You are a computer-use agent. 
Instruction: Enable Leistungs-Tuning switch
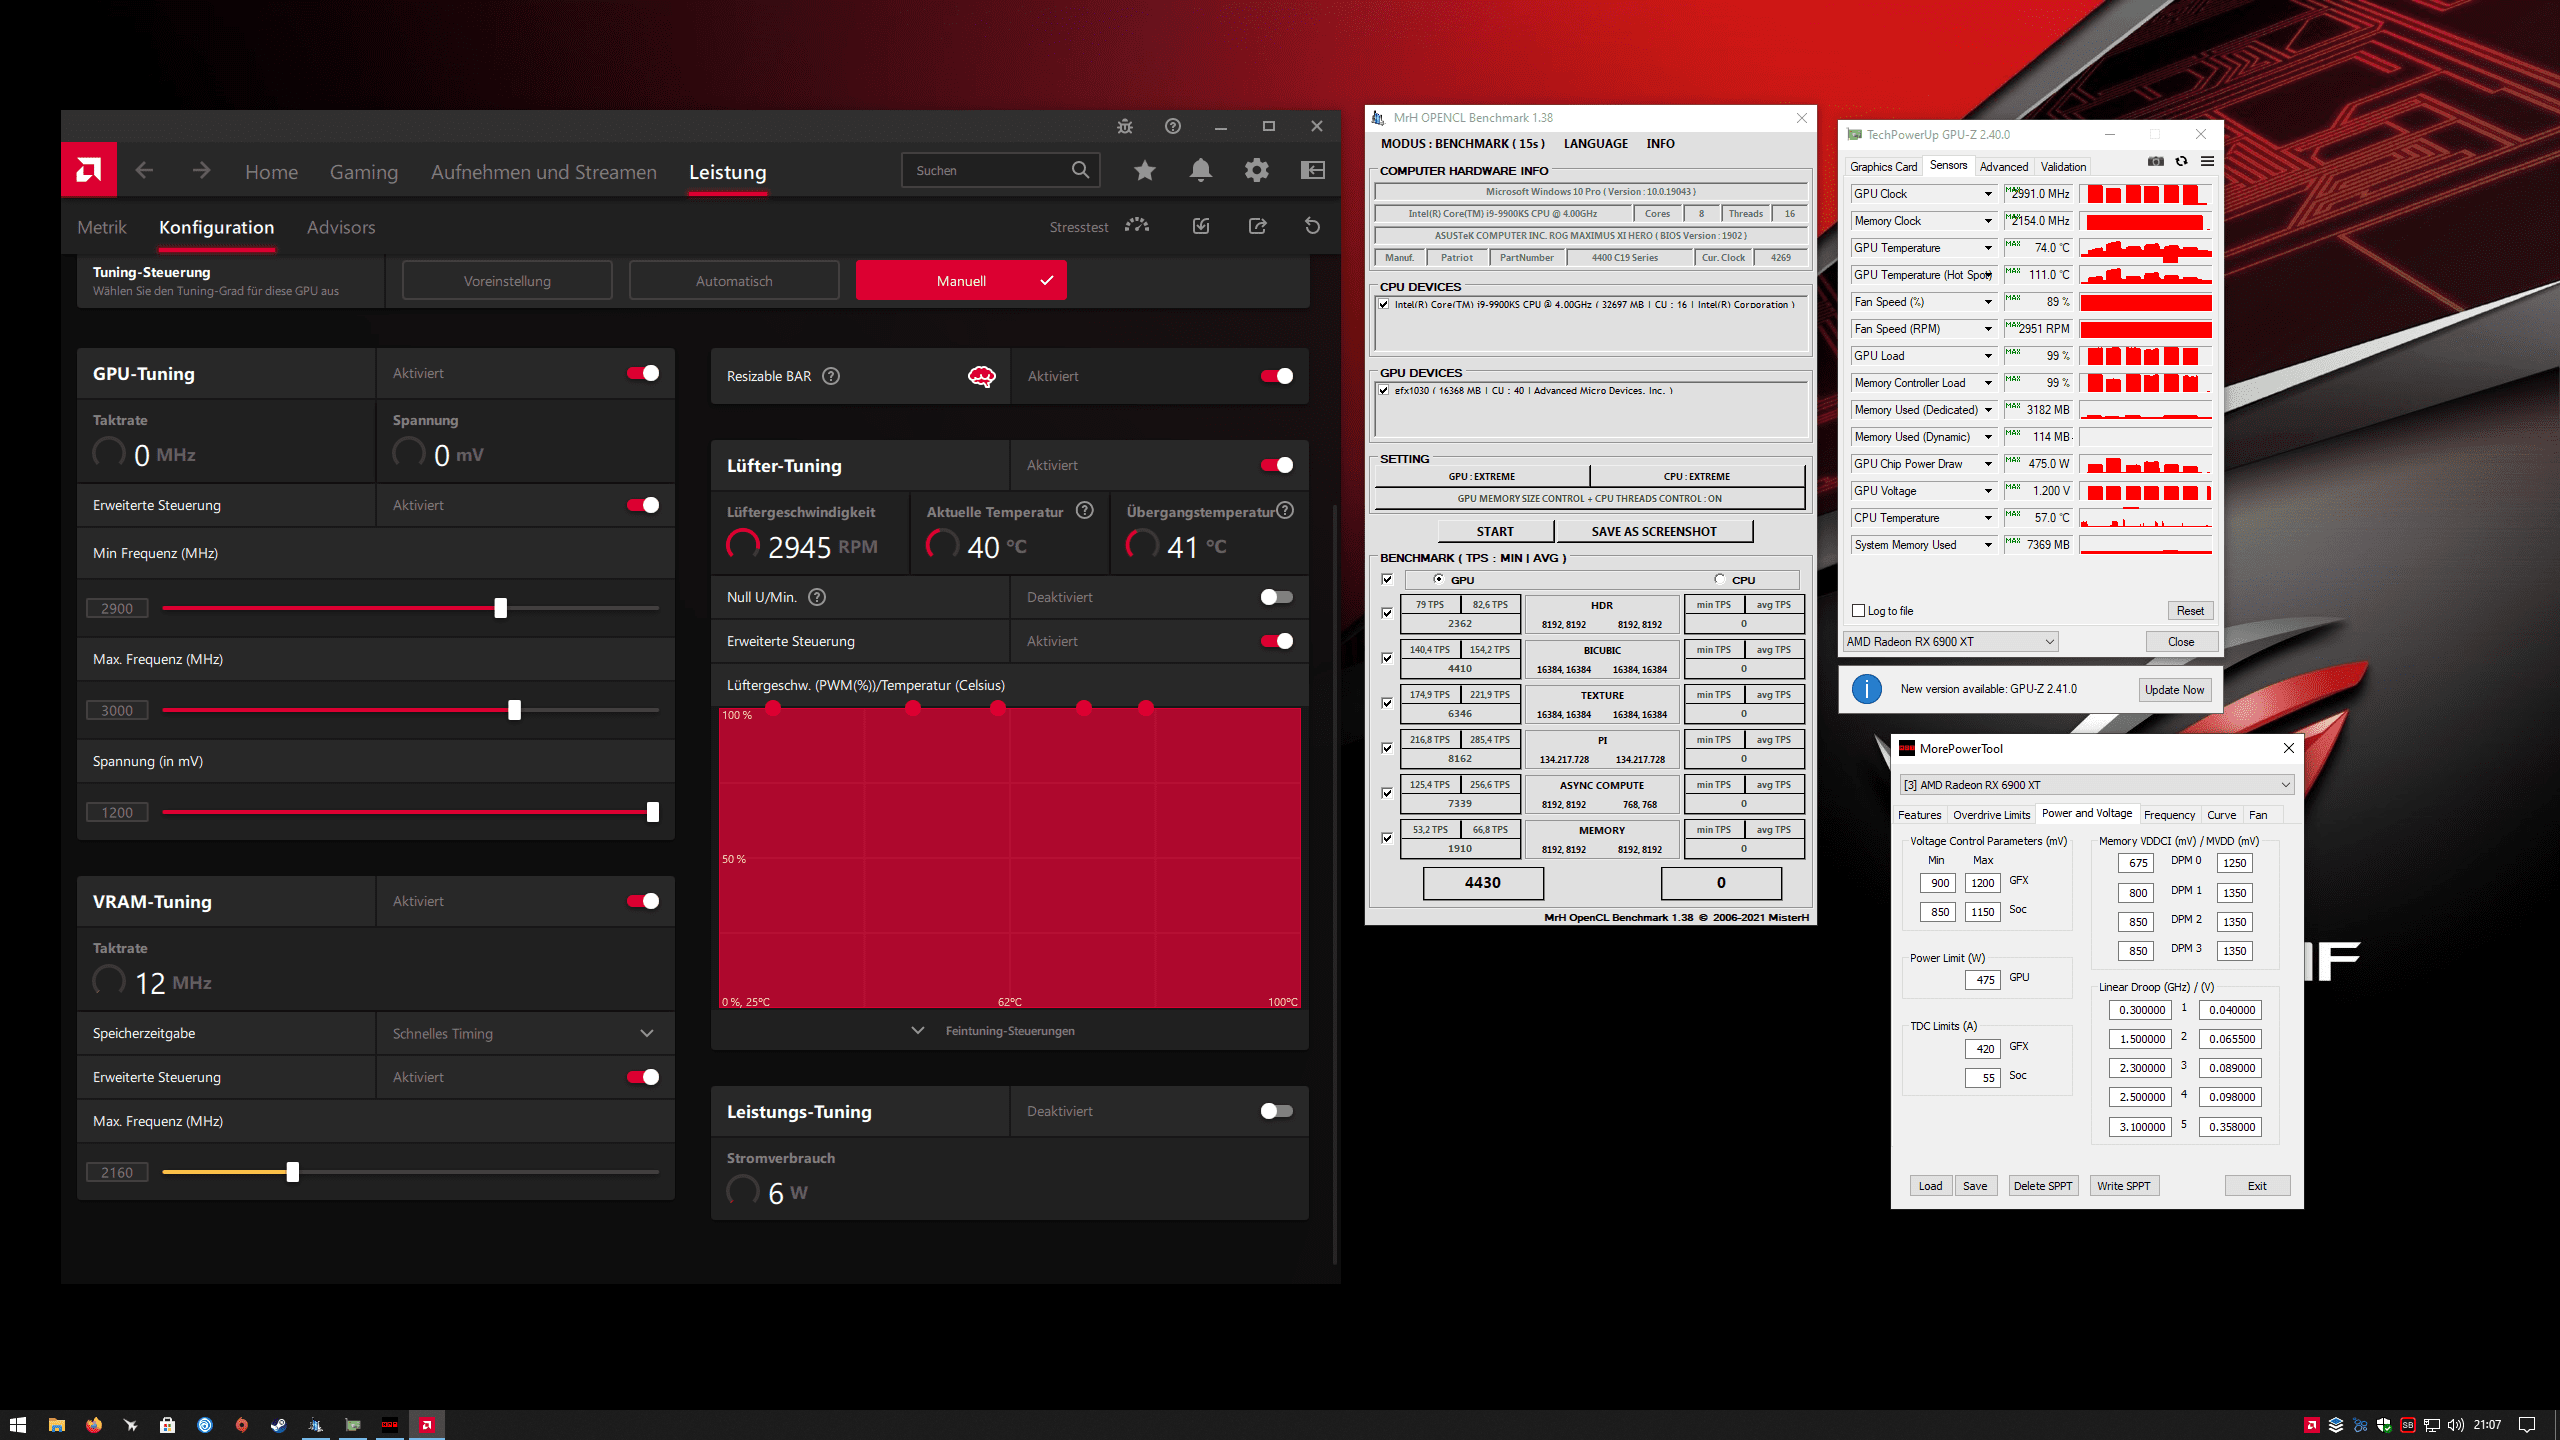1277,1111
